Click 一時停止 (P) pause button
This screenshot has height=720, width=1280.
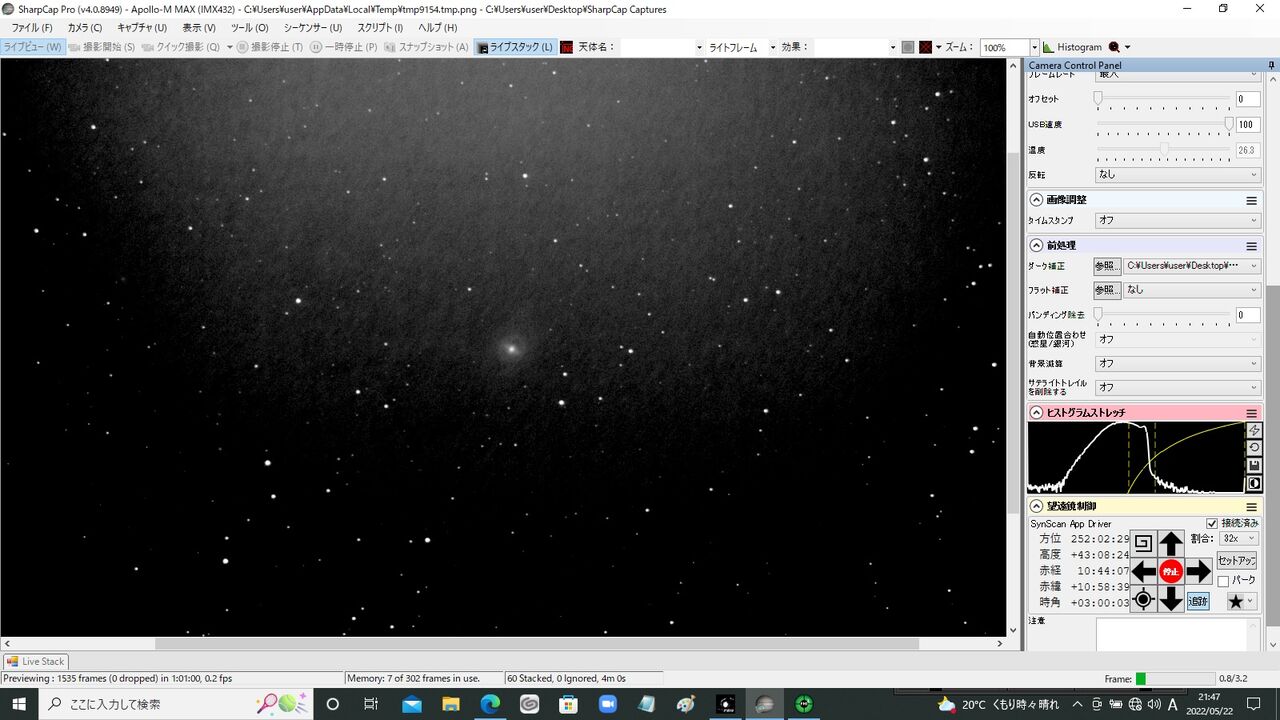345,47
